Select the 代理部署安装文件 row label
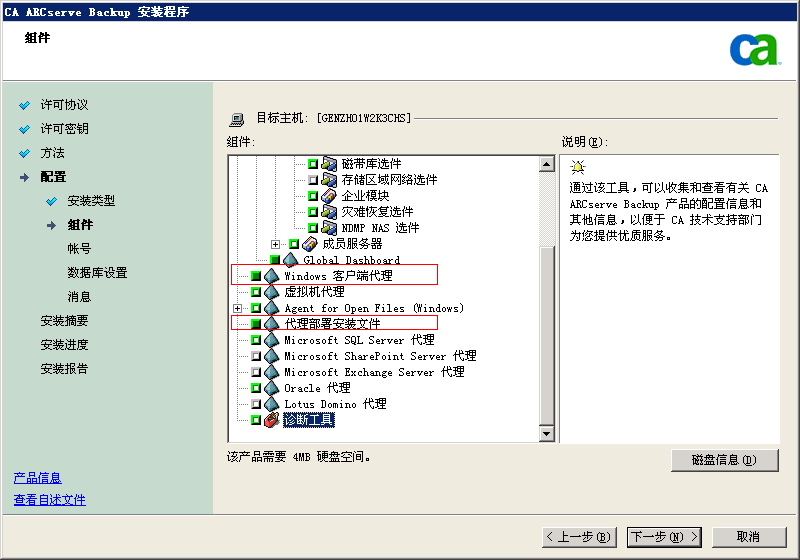 [x=332, y=324]
